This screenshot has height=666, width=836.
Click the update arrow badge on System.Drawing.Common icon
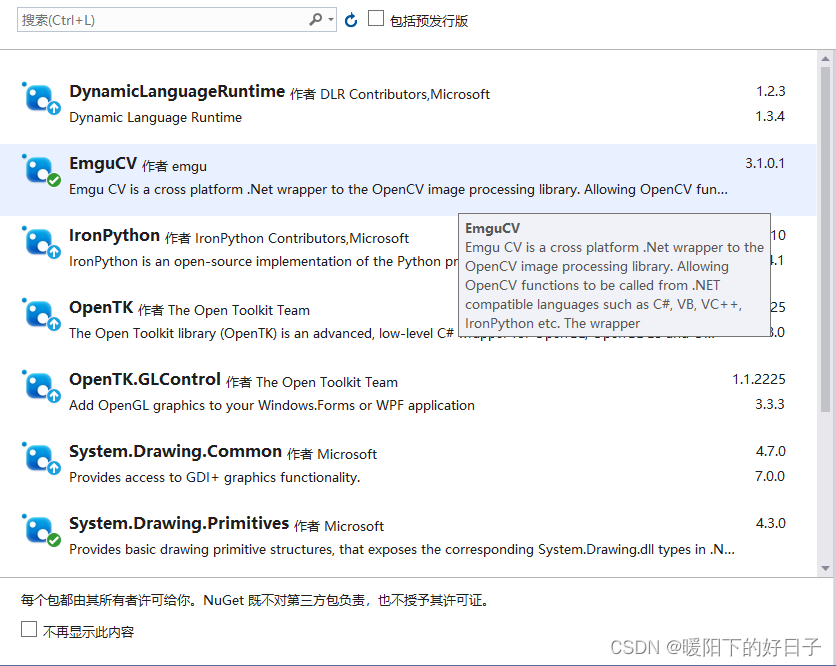click(54, 468)
